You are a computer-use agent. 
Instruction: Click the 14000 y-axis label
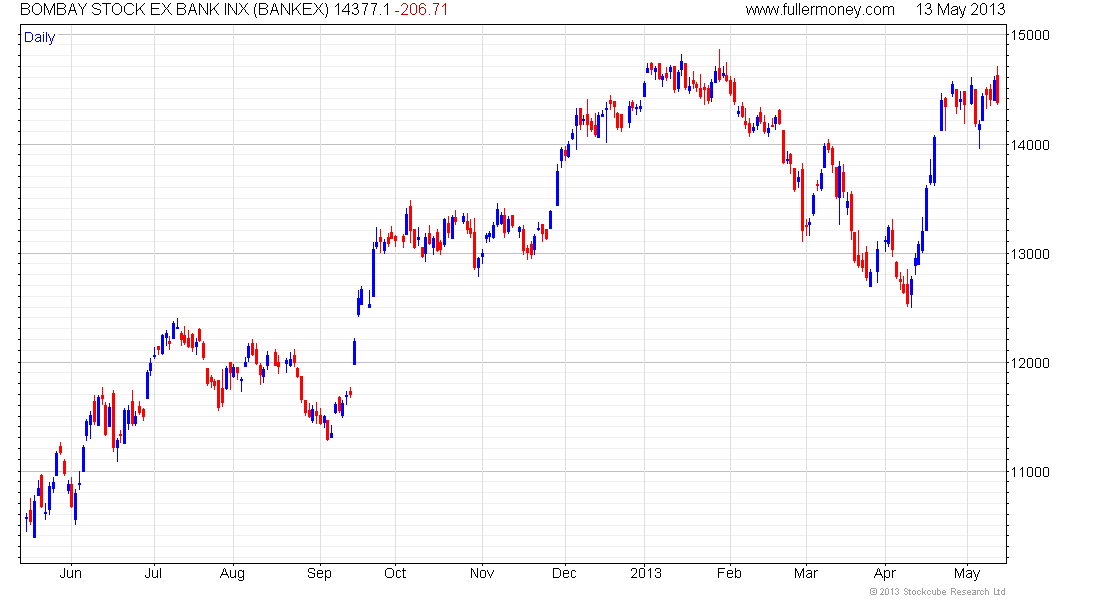click(1030, 145)
